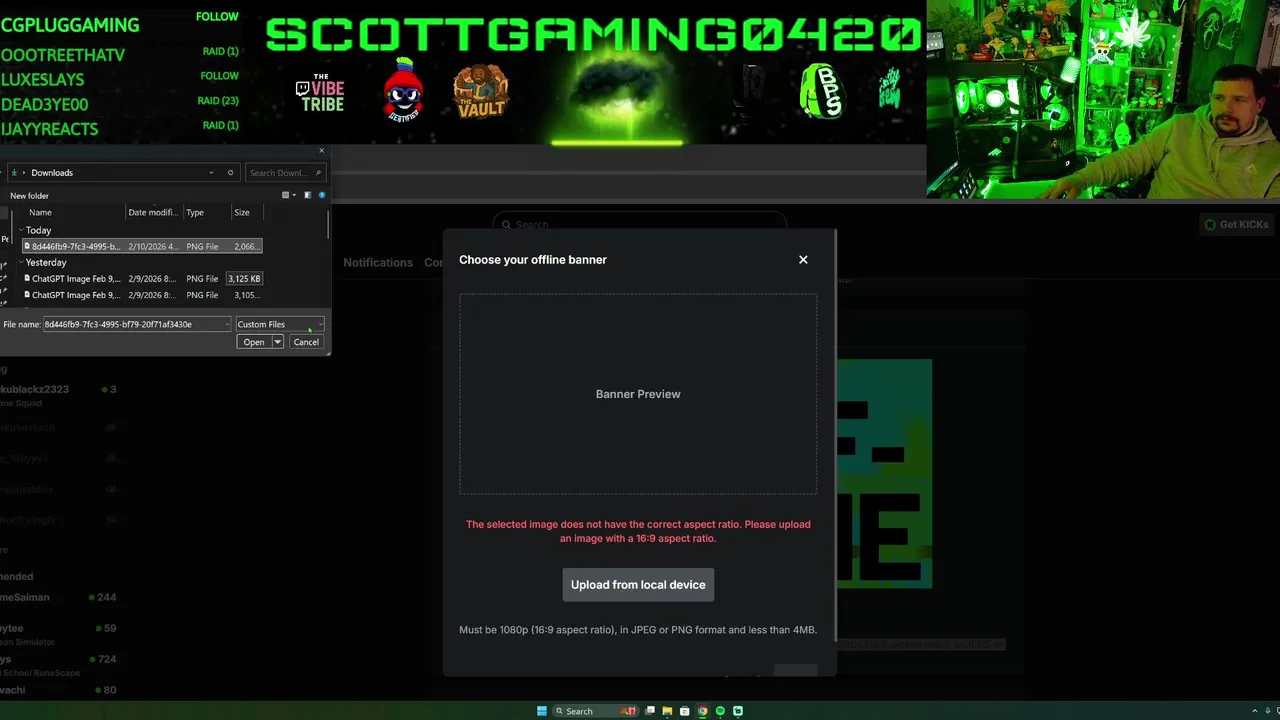Click the Windows taskbar Search box
The image size is (1280, 720).
(596, 711)
